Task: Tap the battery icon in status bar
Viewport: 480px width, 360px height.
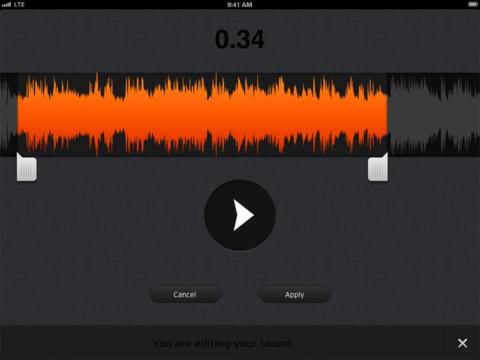Action: point(472,4)
